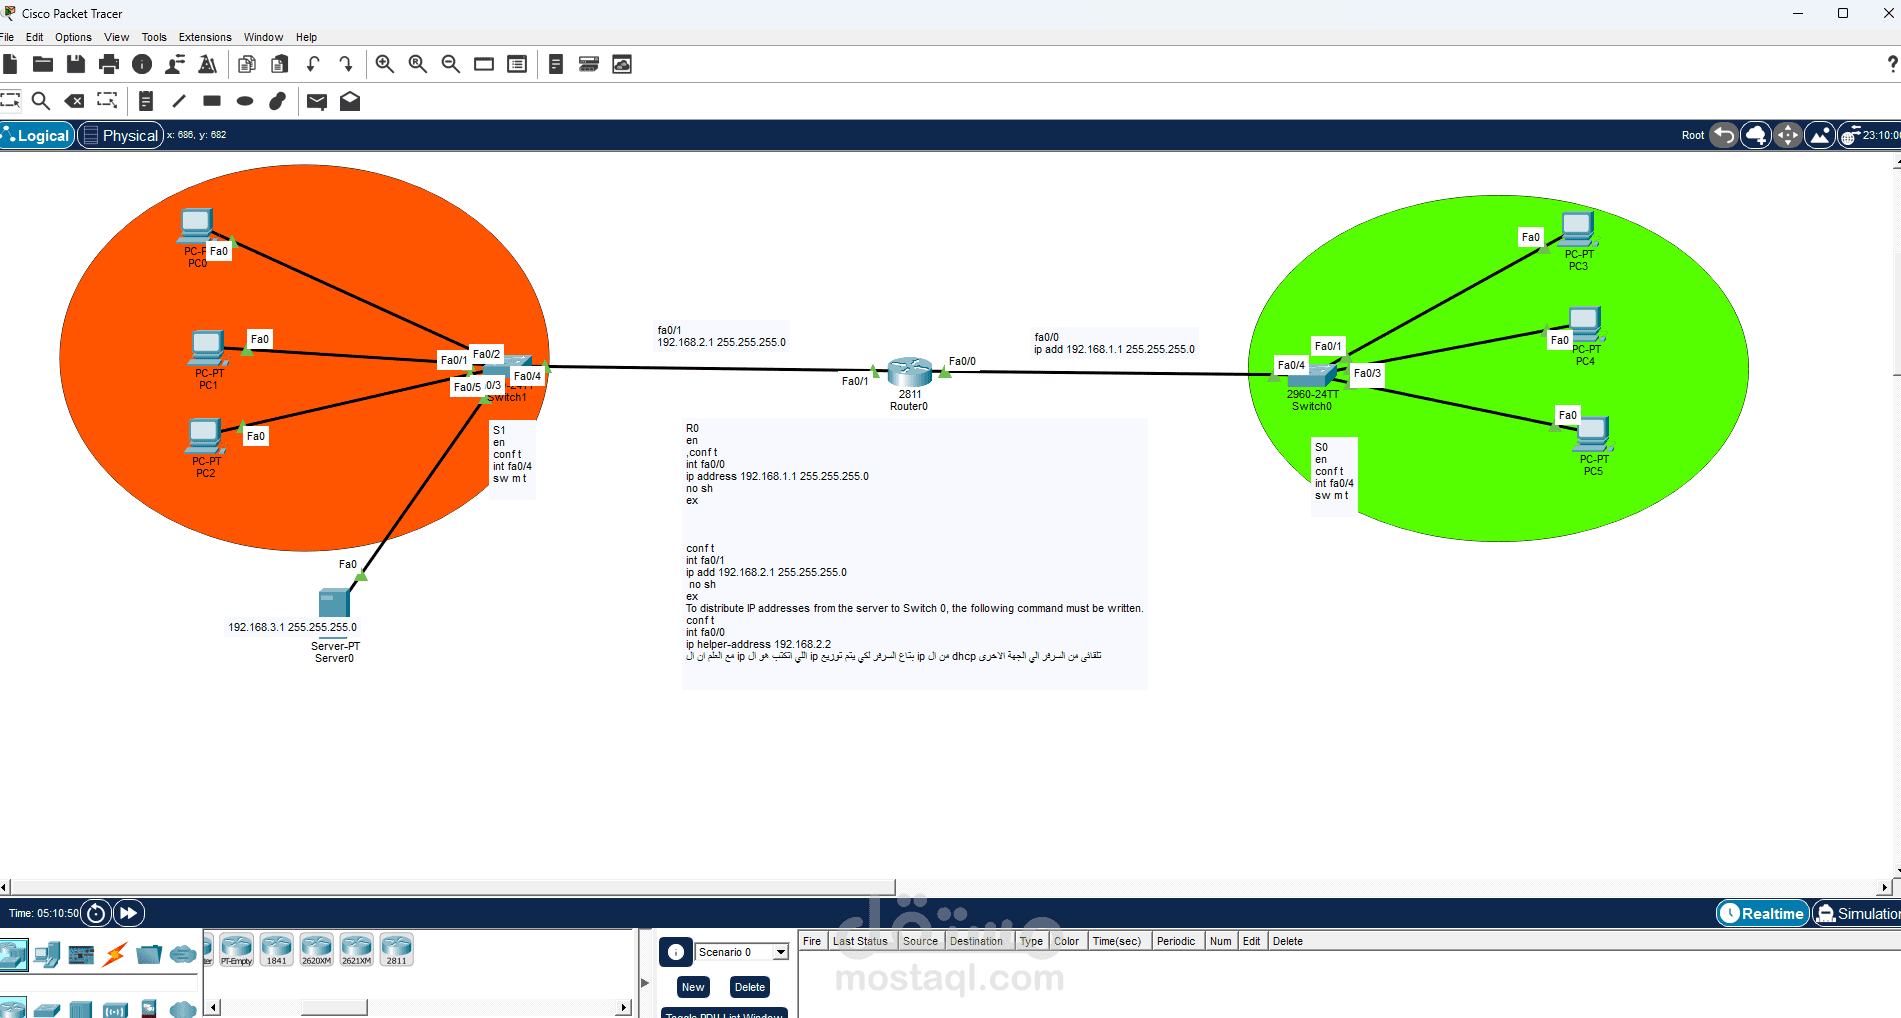The height and width of the screenshot is (1018, 1901).
Task: Open the Tools menu
Action: 154,37
